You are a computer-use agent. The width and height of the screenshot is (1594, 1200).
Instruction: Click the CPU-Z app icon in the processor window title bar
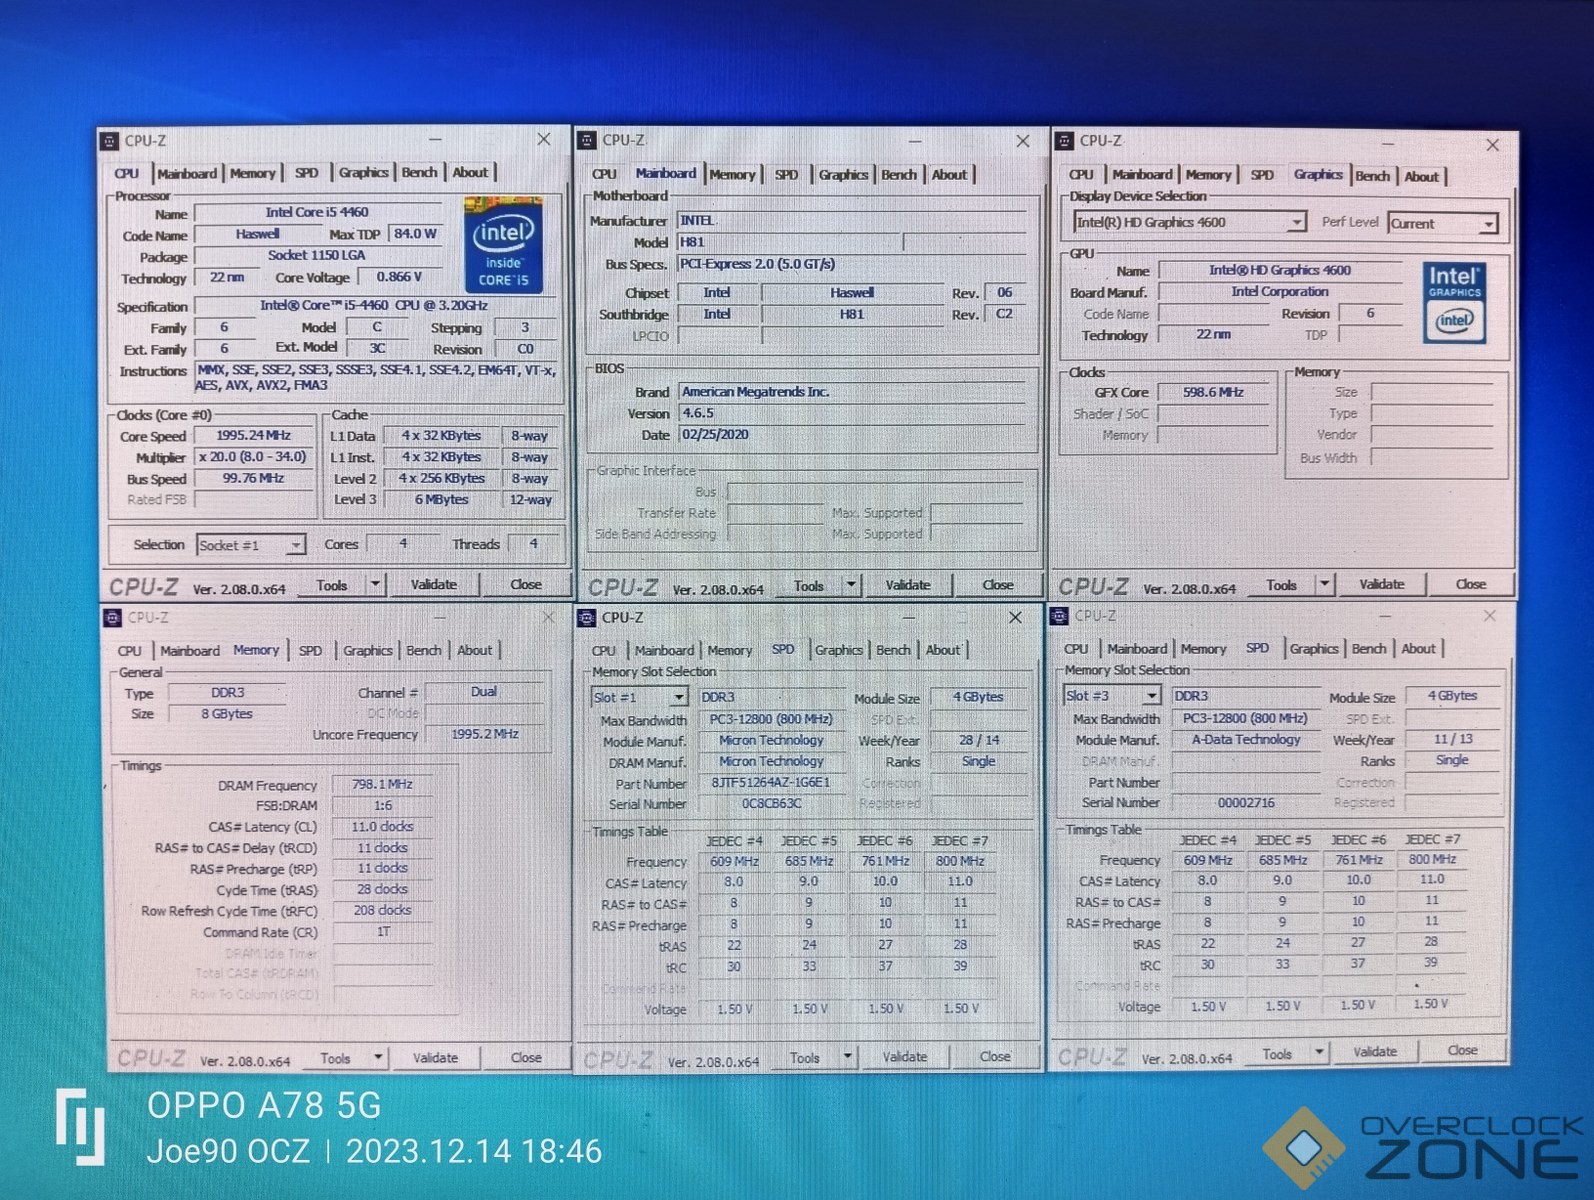pos(110,141)
